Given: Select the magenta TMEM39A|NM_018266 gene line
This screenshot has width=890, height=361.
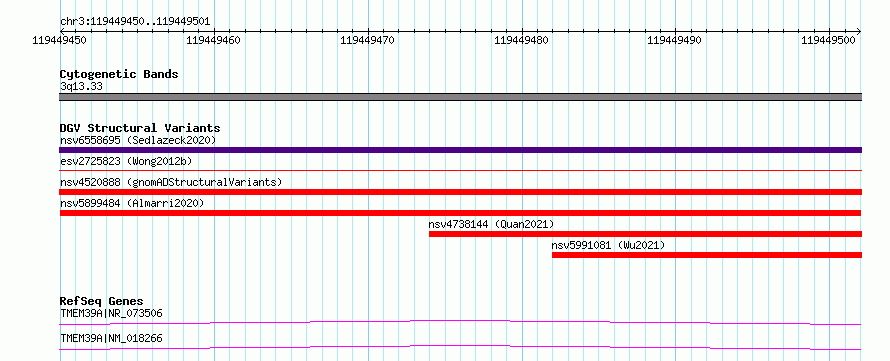Looking at the screenshot, I should pos(460,347).
